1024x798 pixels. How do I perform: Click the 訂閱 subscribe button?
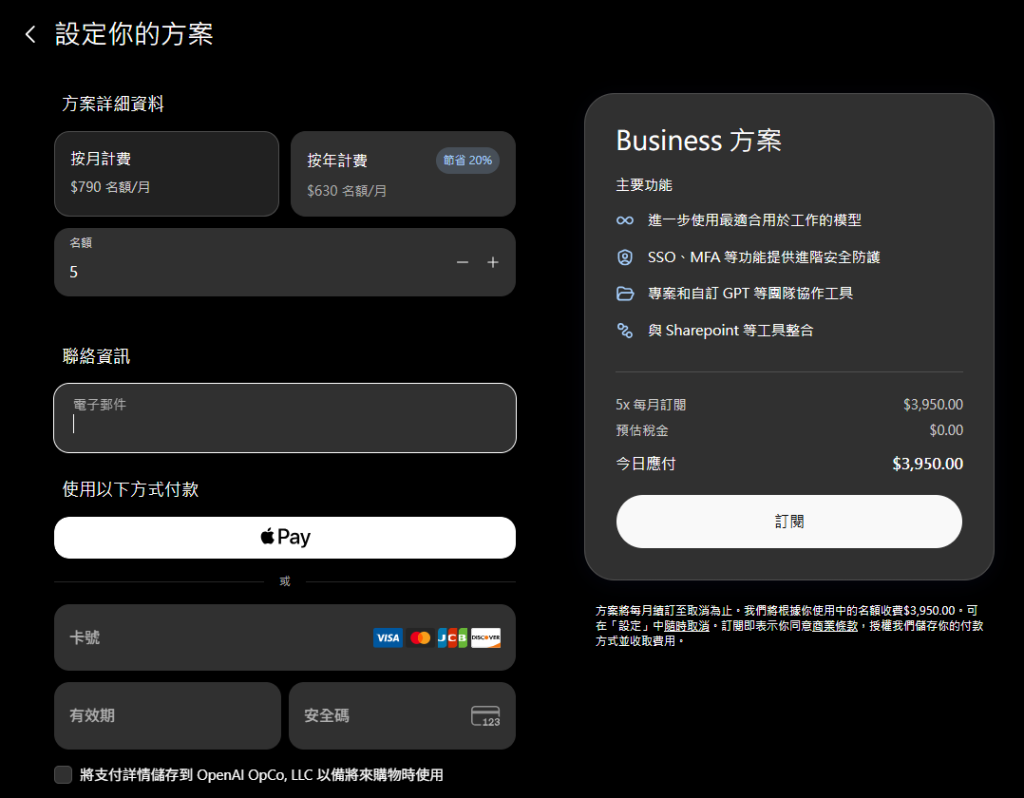(789, 522)
